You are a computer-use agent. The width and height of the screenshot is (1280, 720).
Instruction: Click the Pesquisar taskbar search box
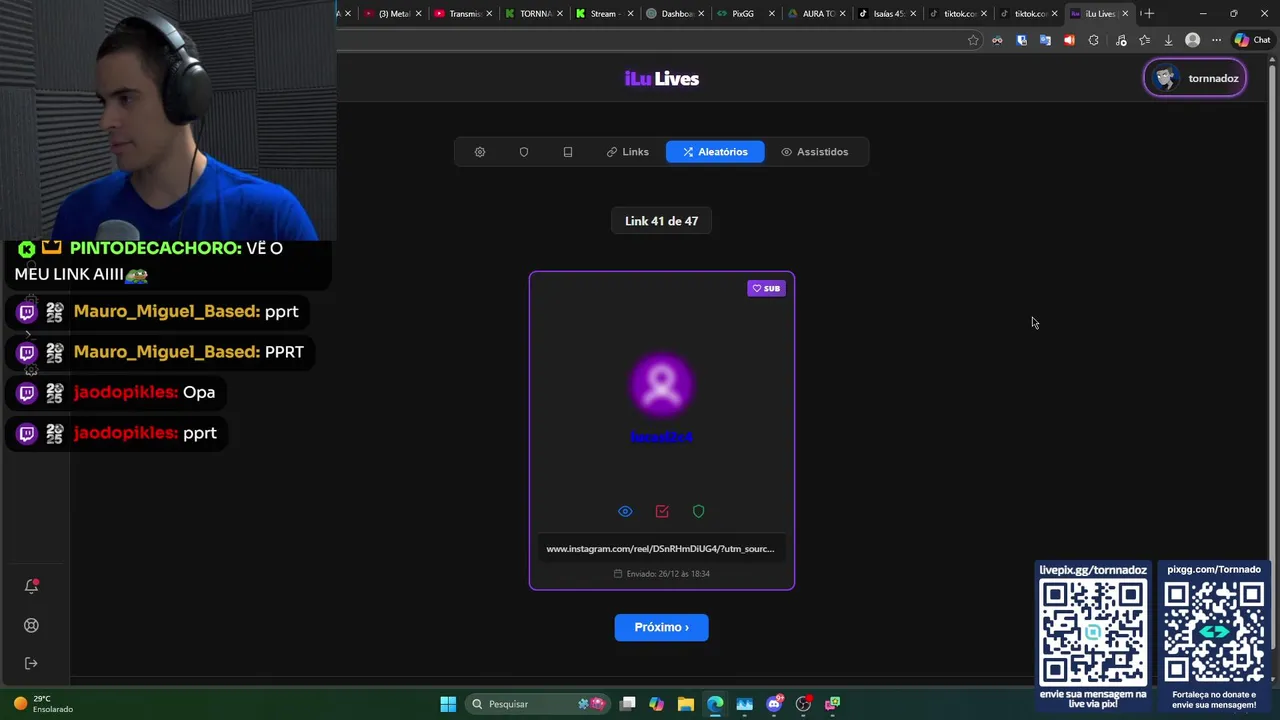point(537,704)
